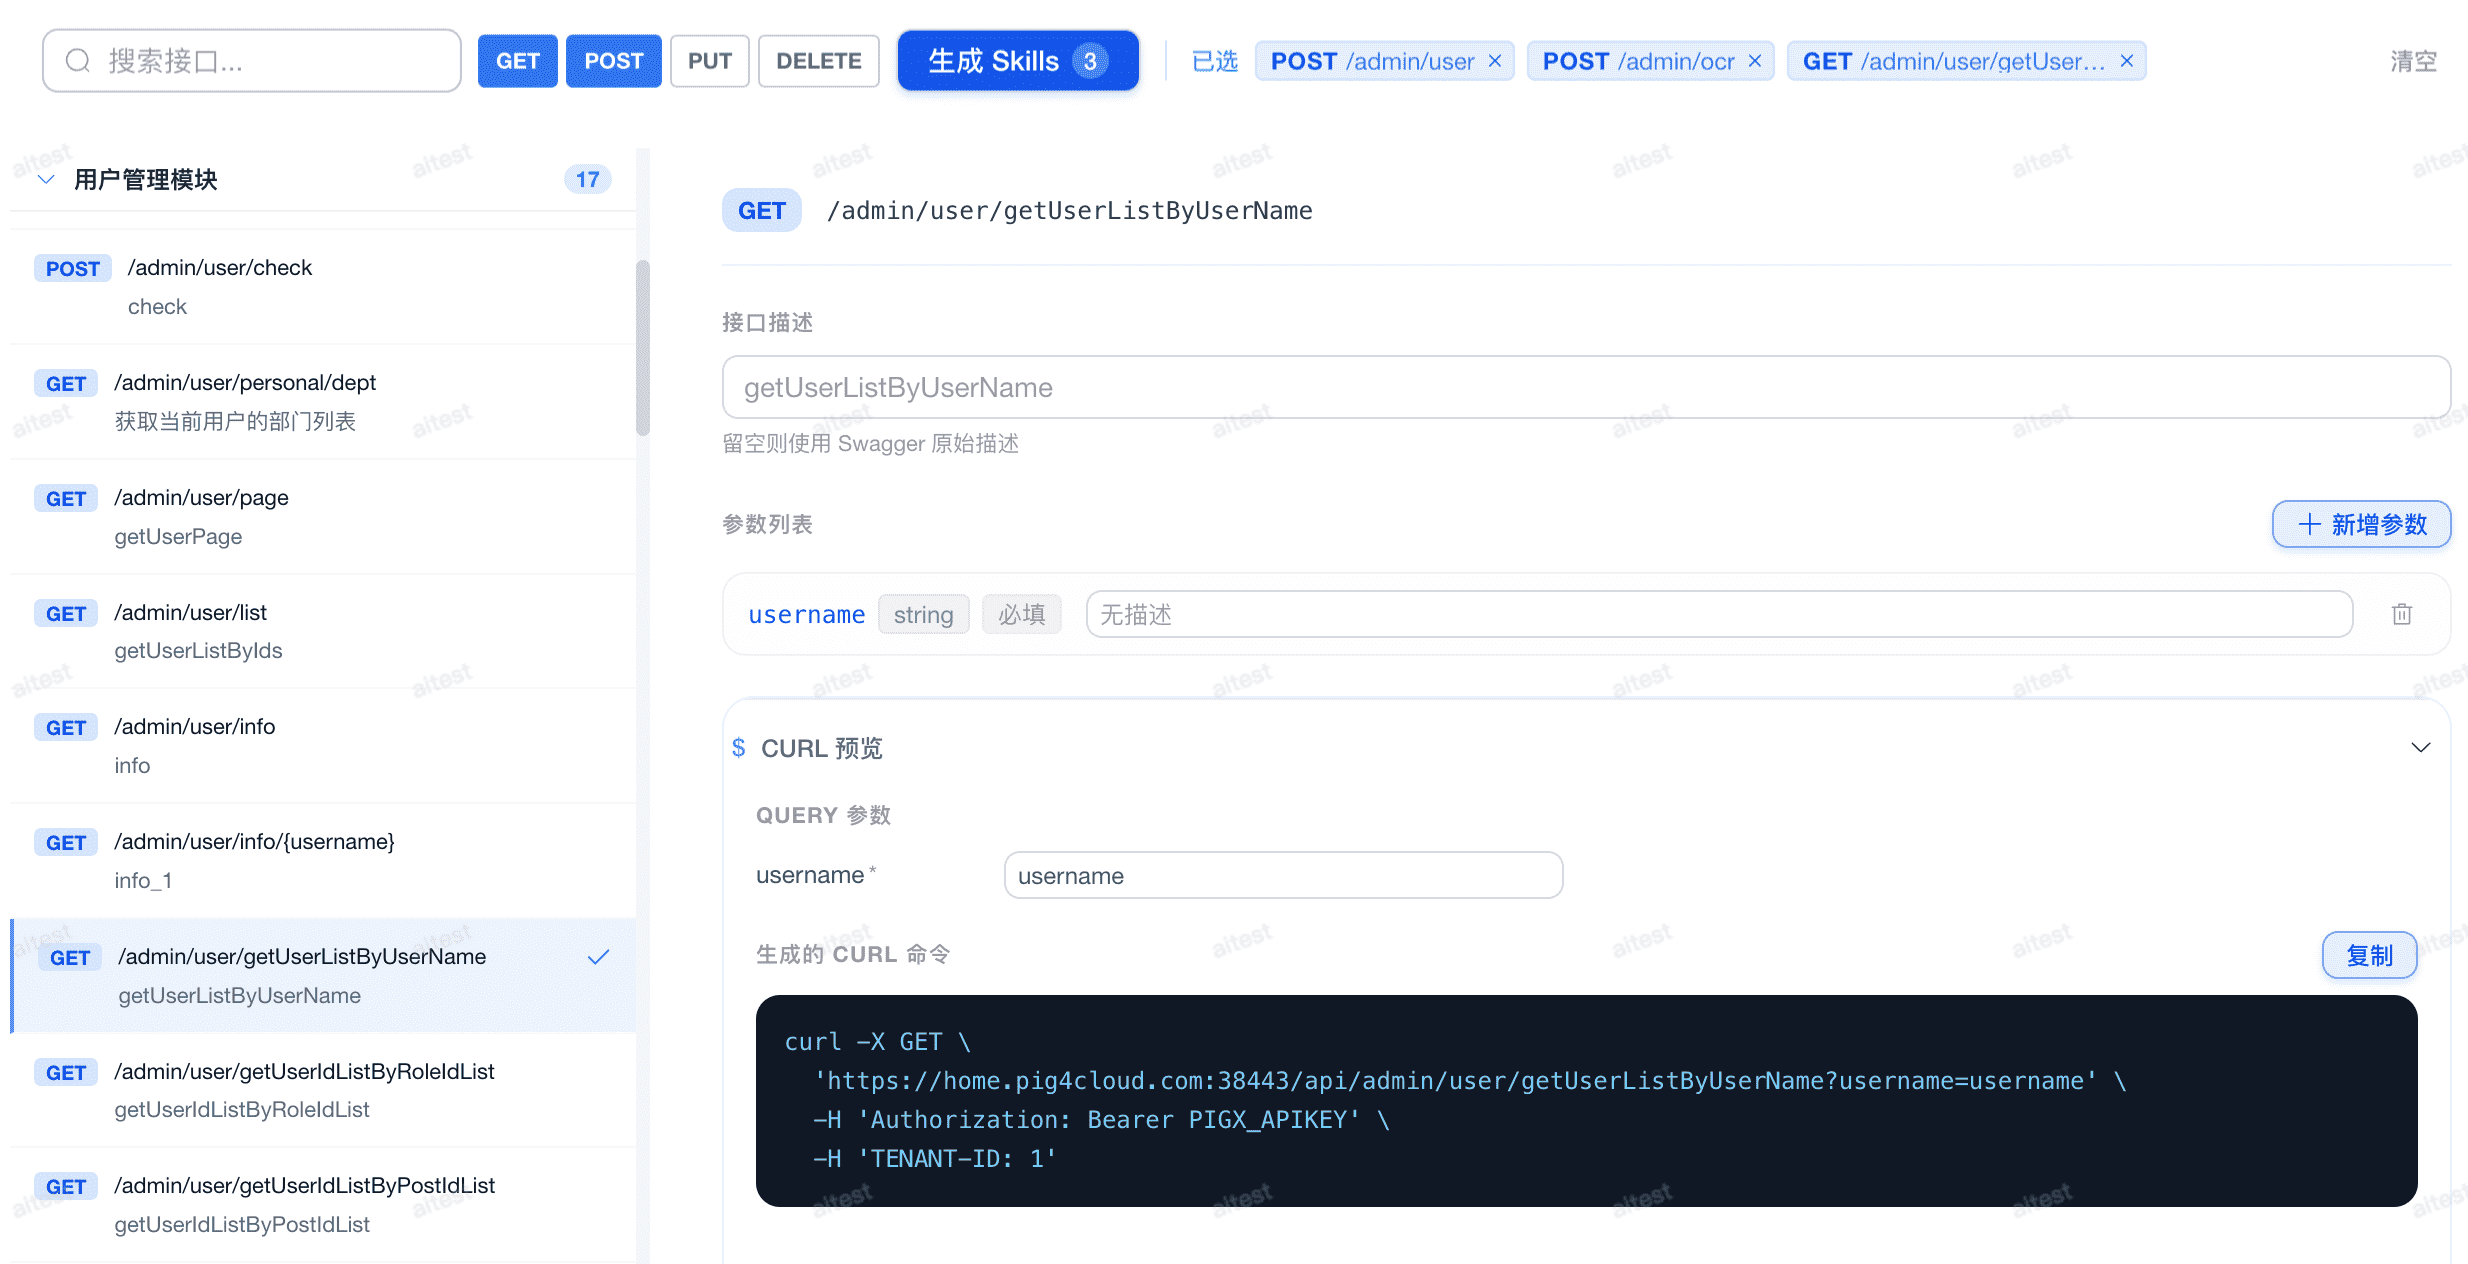Delete the username parameter with trash icon
Image resolution: width=2468 pixels, height=1264 pixels.
point(2402,614)
